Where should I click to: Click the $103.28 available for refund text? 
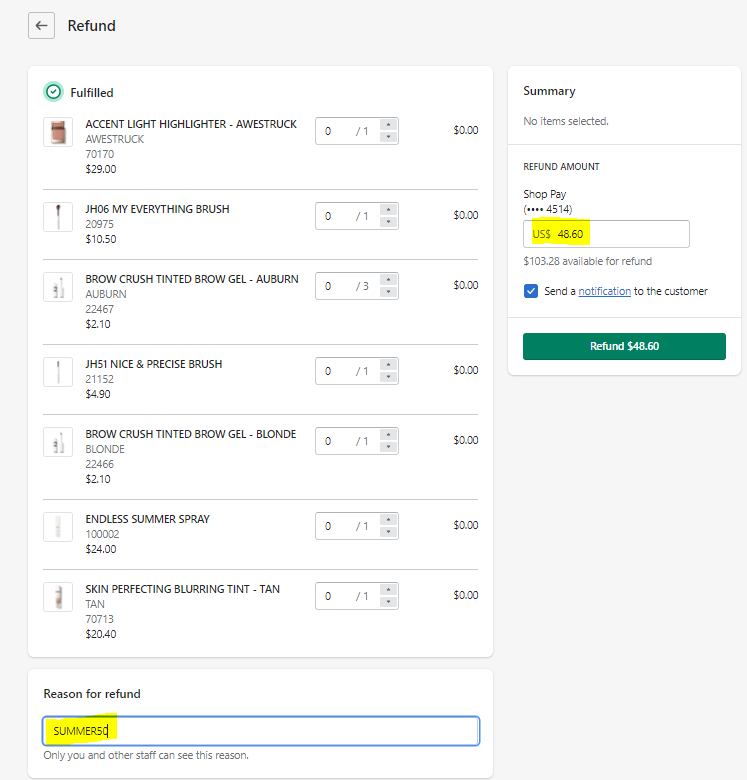(587, 261)
